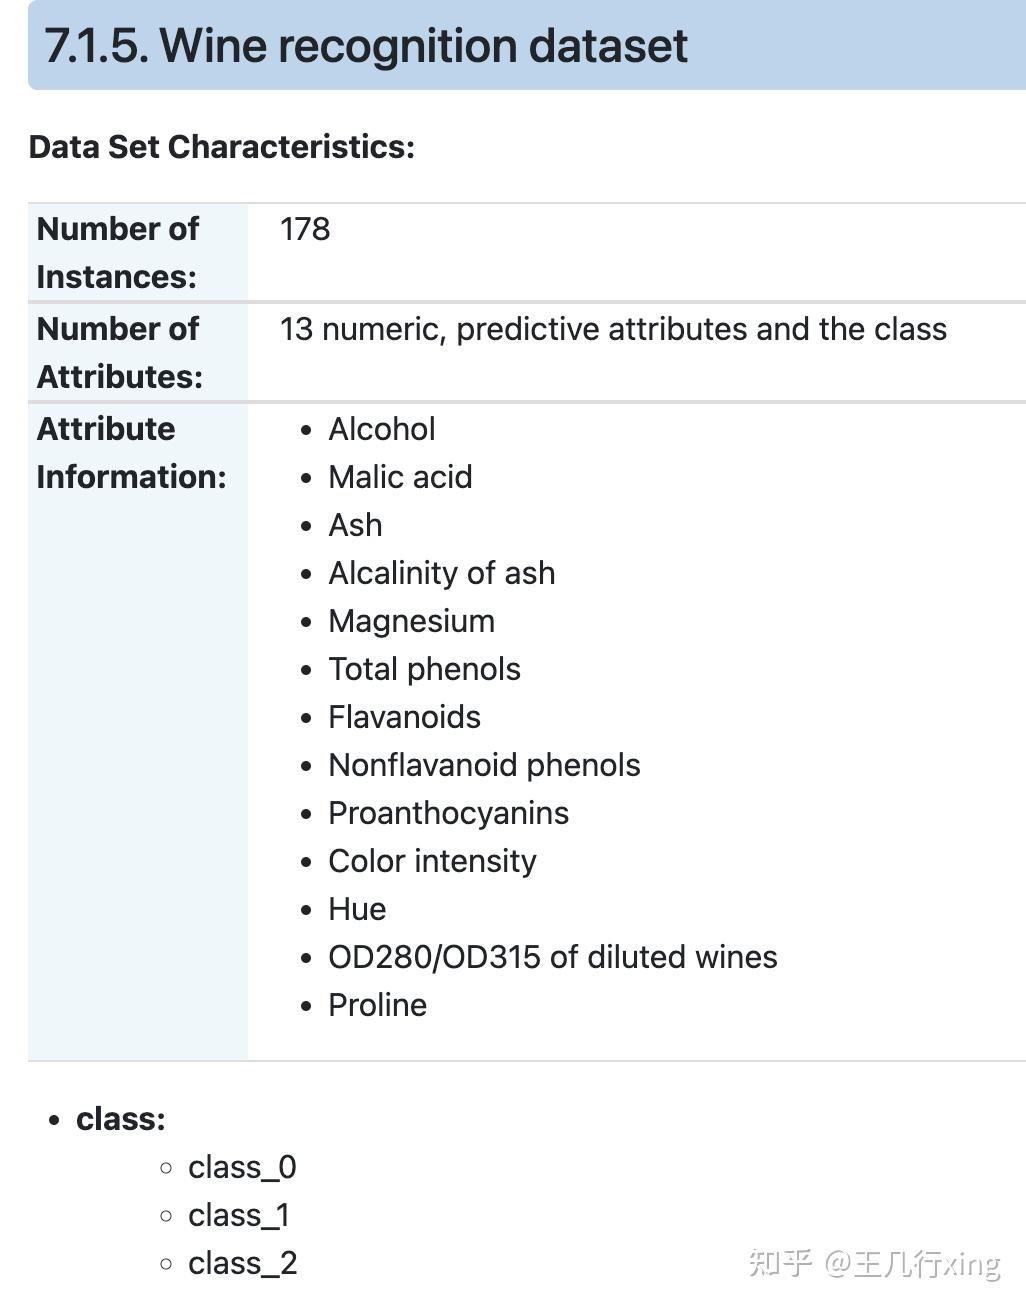Select the "Alcalinity of ash" item

point(441,573)
